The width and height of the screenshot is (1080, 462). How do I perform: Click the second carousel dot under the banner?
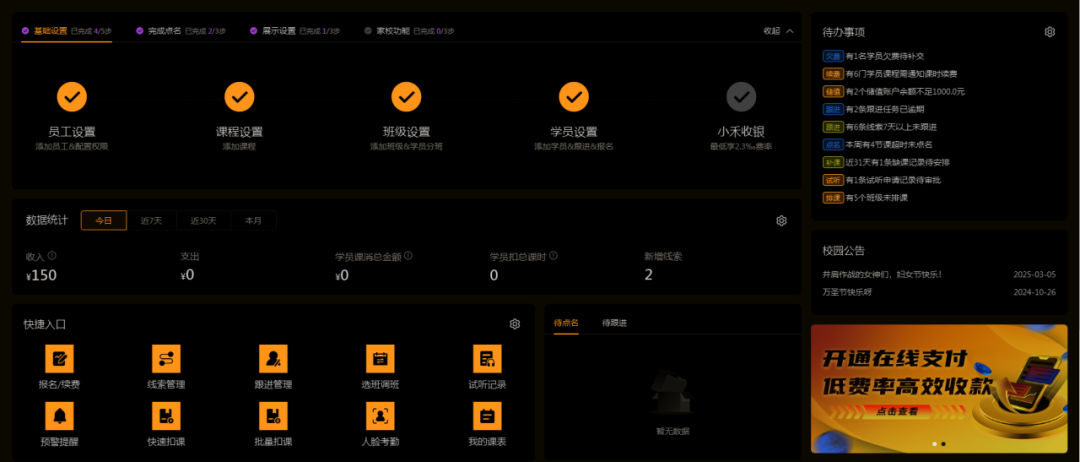(x=943, y=443)
